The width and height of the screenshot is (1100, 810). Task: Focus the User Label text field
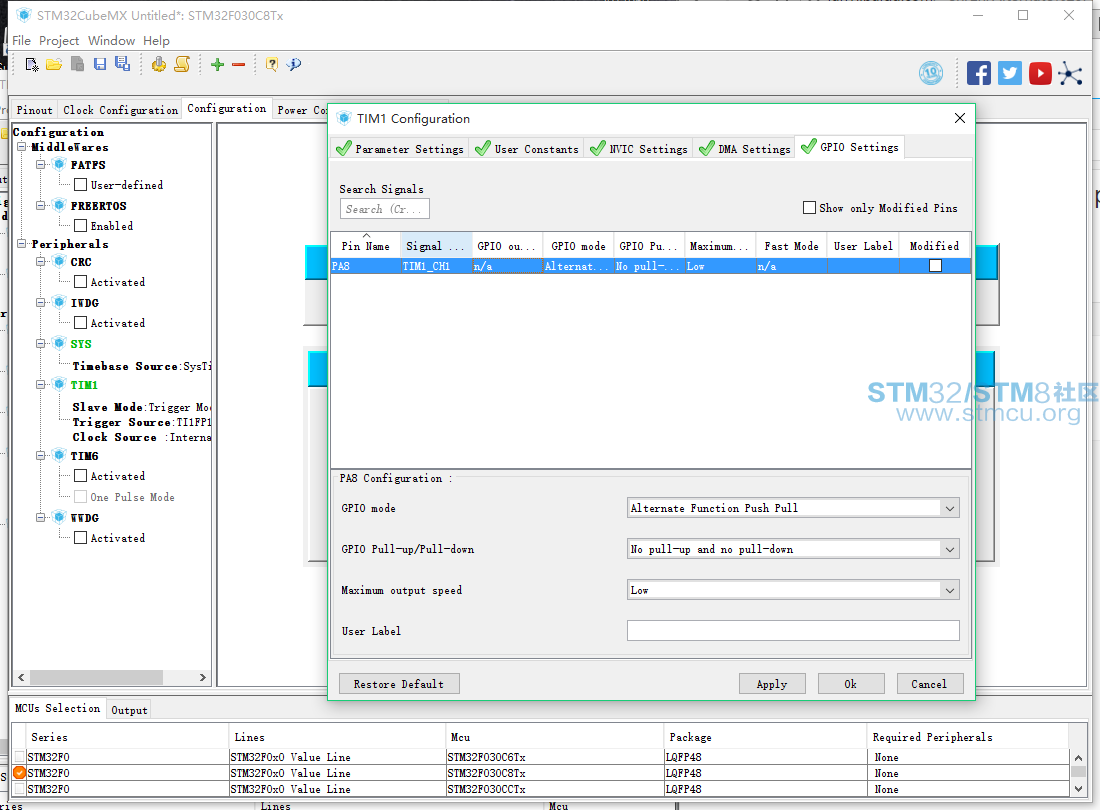coord(793,631)
